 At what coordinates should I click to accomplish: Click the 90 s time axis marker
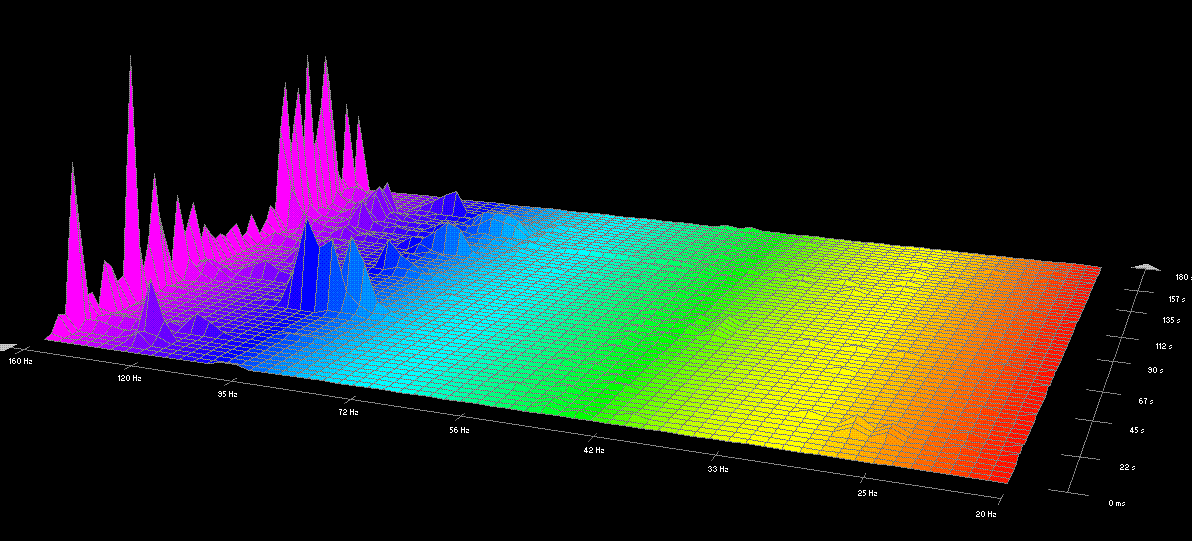tap(1157, 370)
